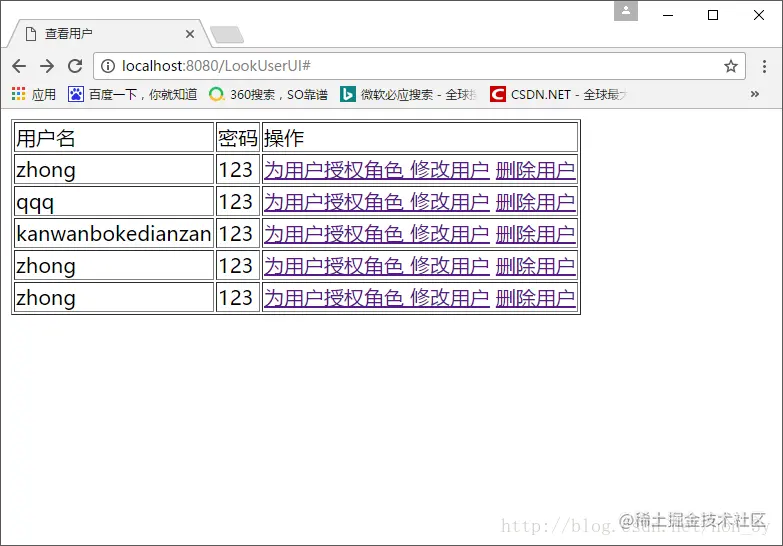
Task: Click 修改用户 for user qqq
Action: 450,202
